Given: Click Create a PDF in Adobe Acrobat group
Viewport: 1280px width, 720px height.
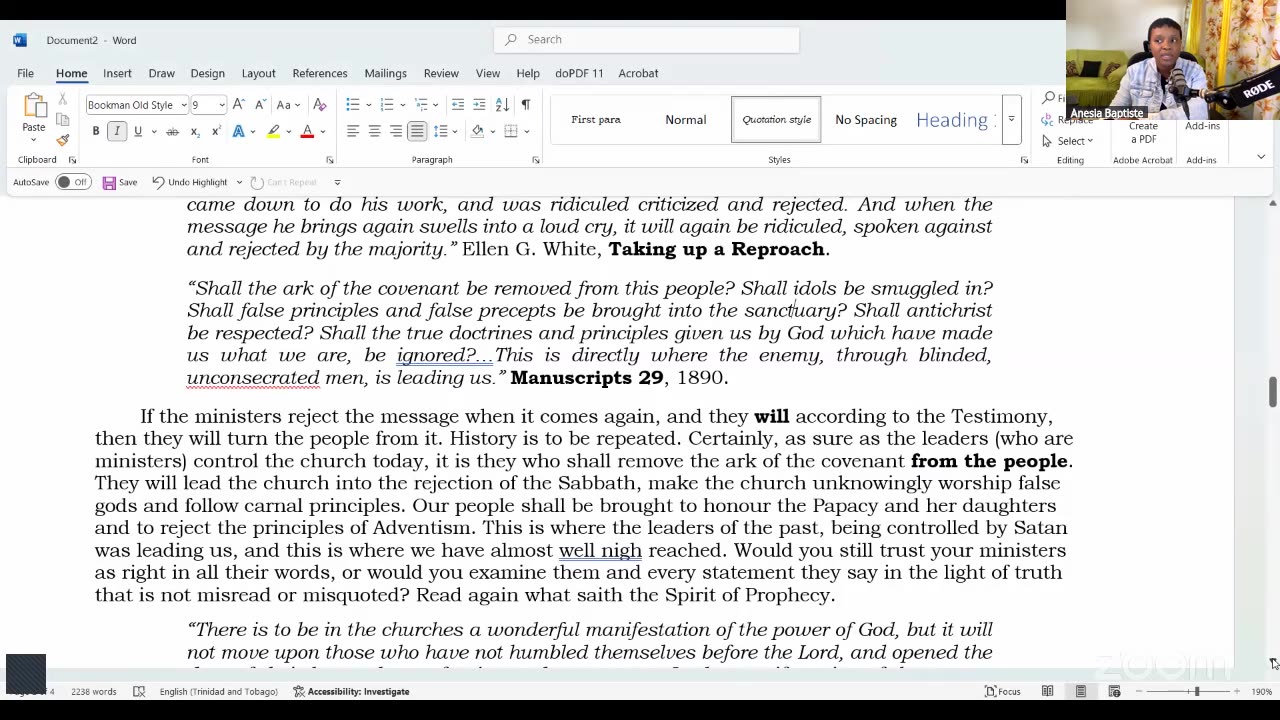Looking at the screenshot, I should (1143, 133).
